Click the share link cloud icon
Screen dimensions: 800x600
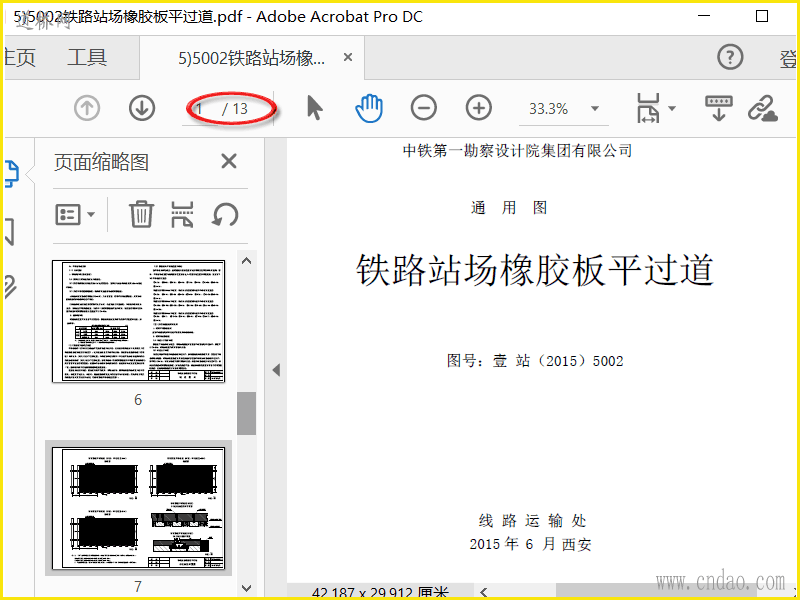[x=763, y=108]
